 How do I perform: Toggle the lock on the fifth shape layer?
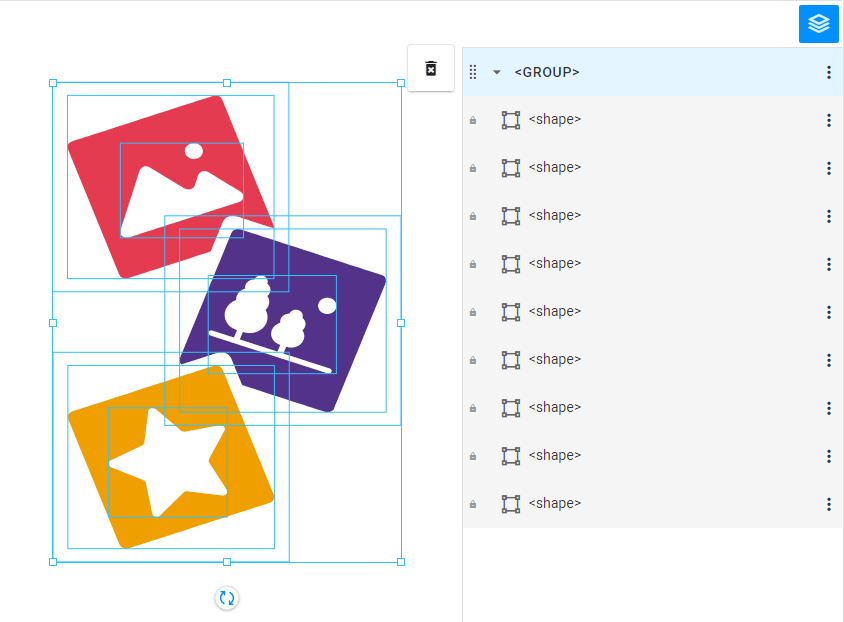point(473,312)
